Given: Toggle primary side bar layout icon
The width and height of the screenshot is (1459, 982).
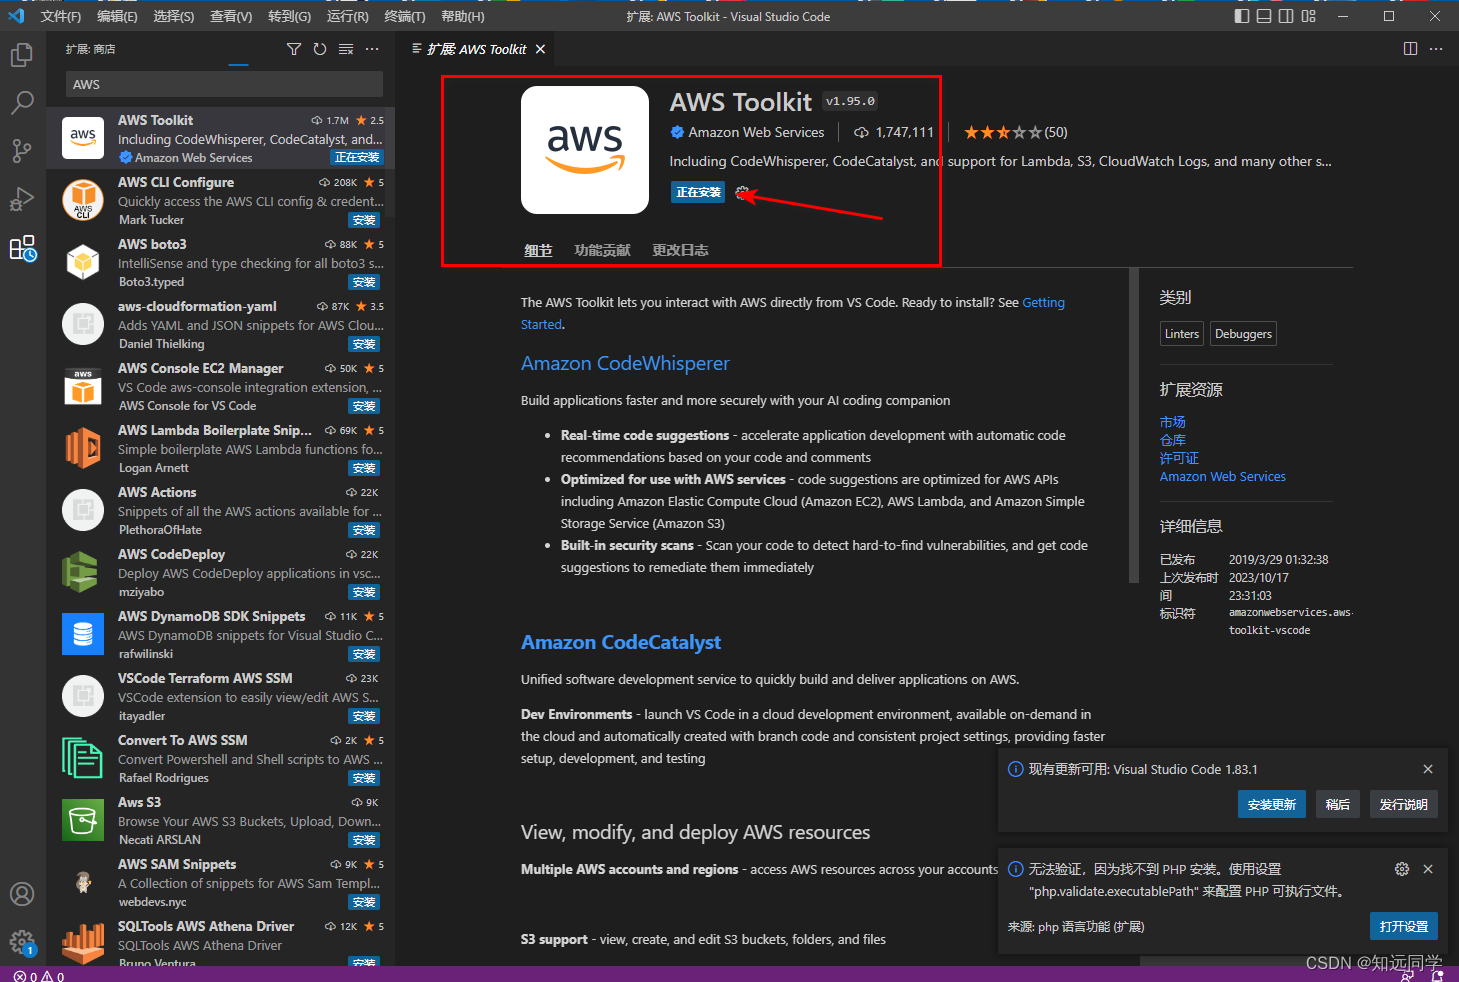Looking at the screenshot, I should tap(1242, 16).
